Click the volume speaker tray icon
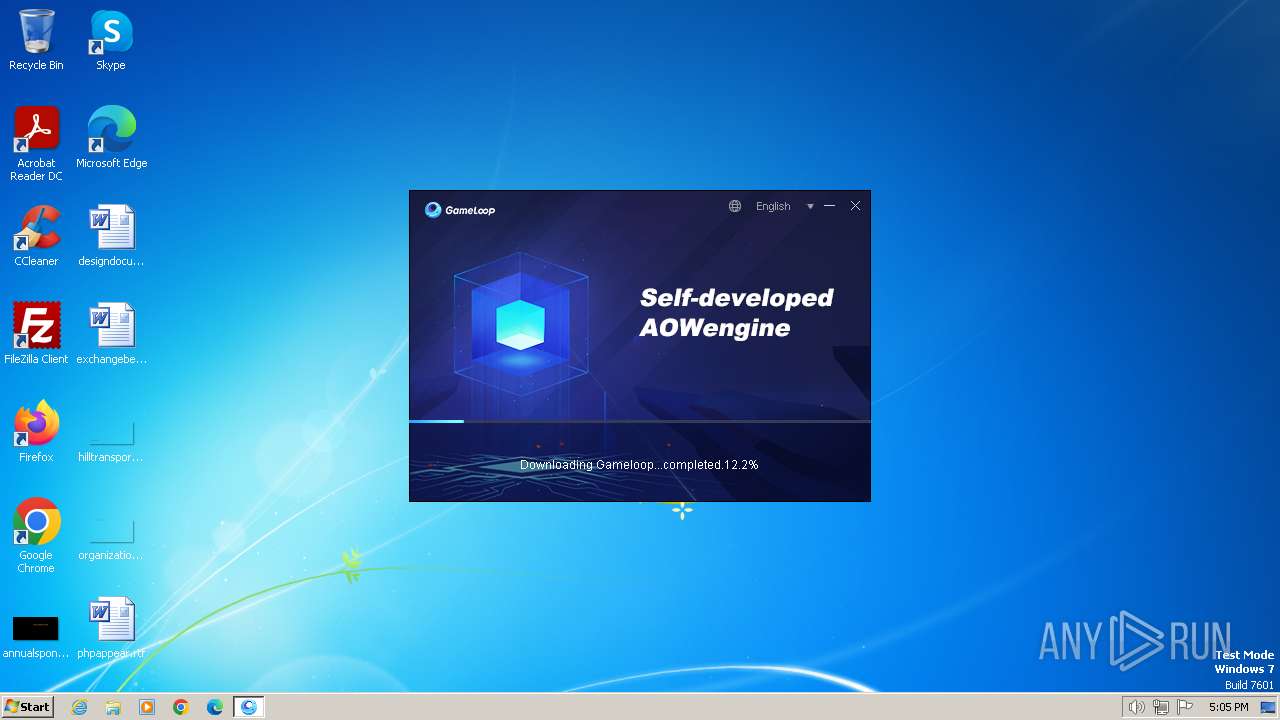The image size is (1280, 720). (1136, 707)
